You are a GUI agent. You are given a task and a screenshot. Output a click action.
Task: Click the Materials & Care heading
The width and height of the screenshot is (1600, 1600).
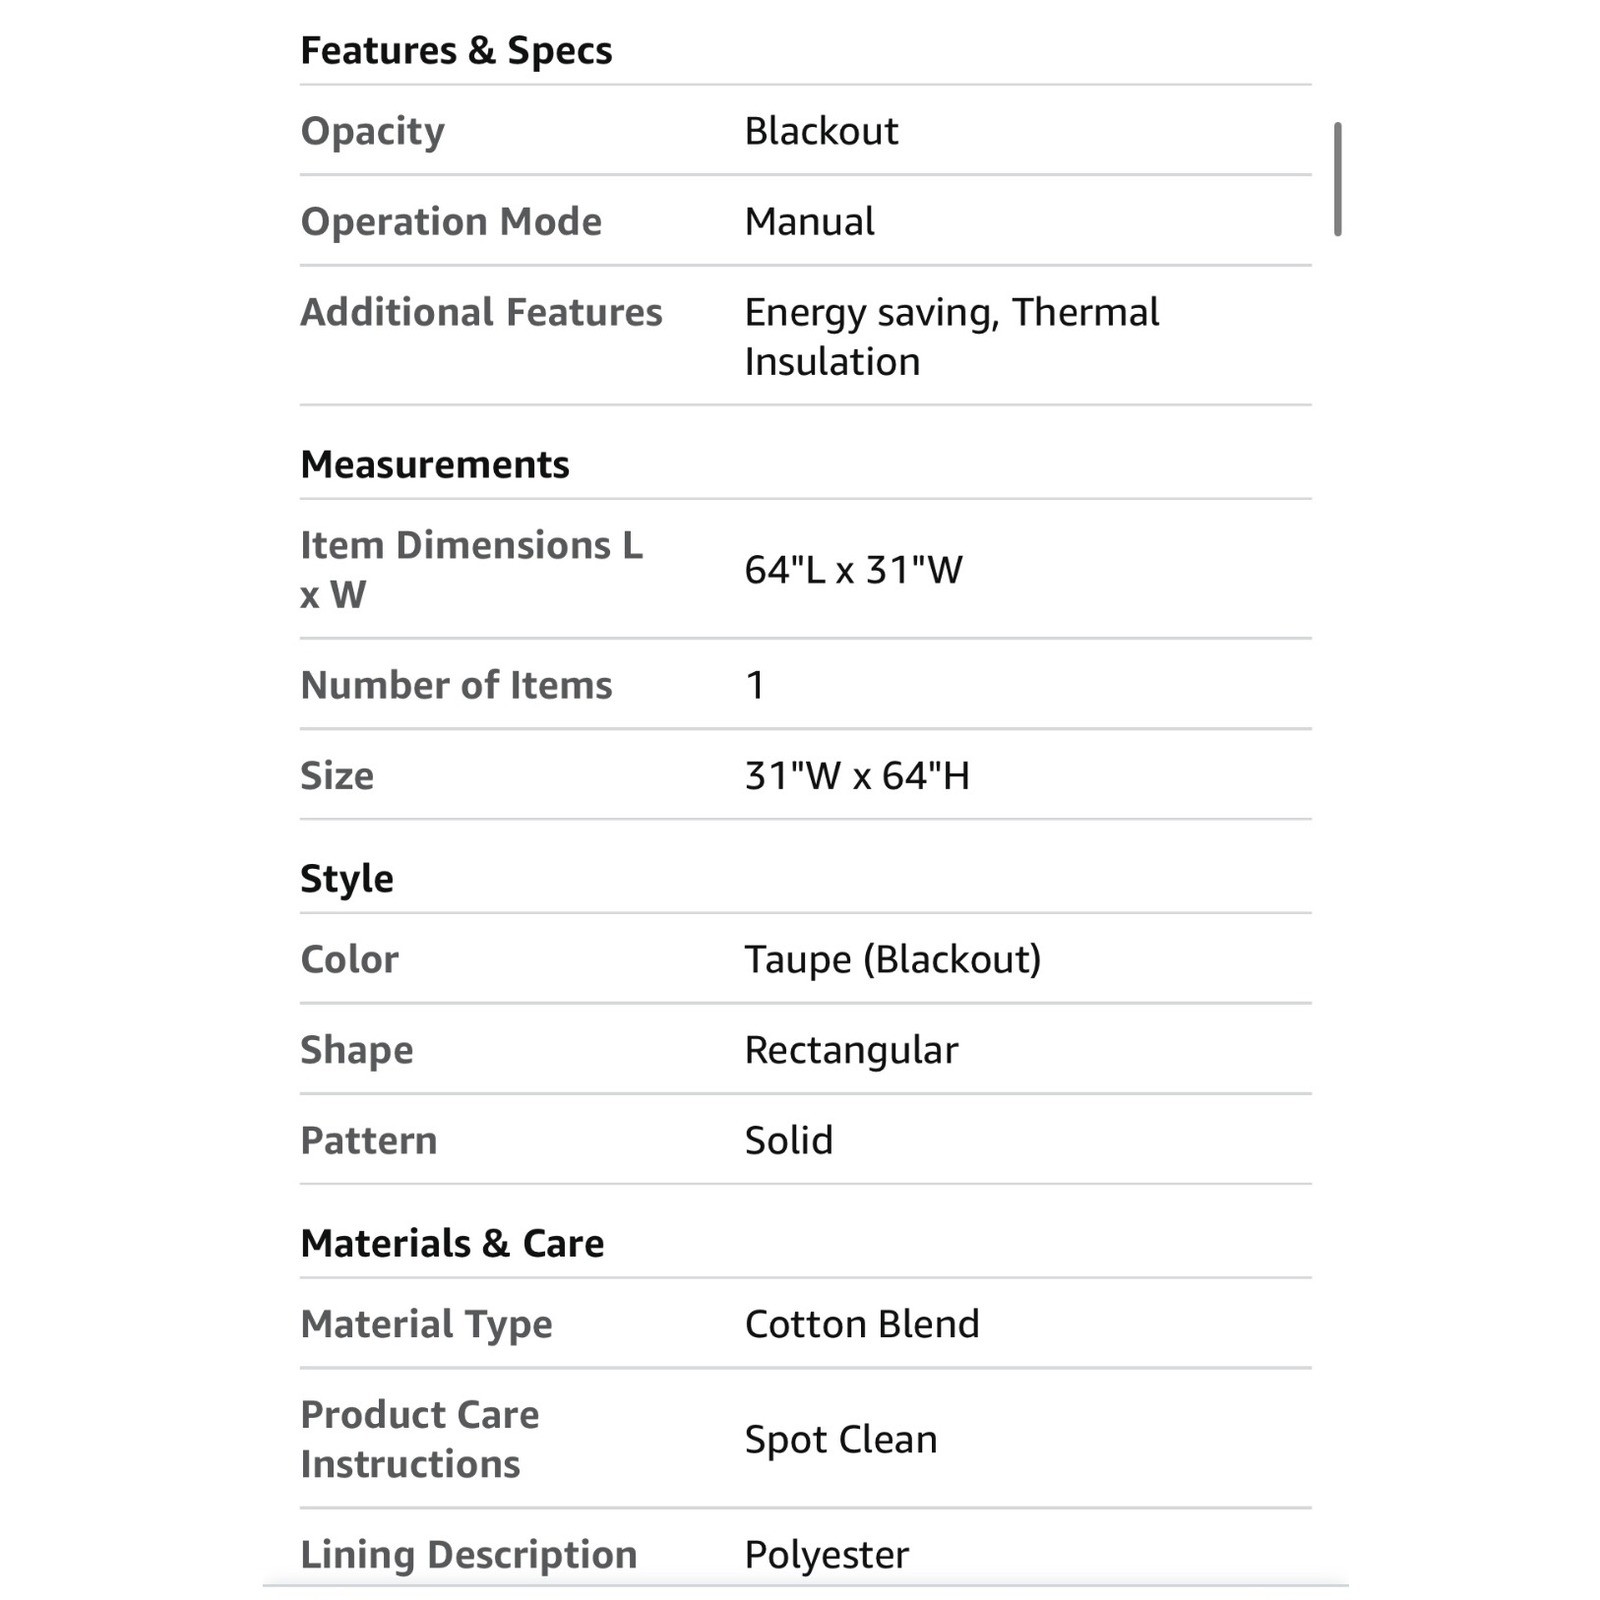(x=452, y=1244)
